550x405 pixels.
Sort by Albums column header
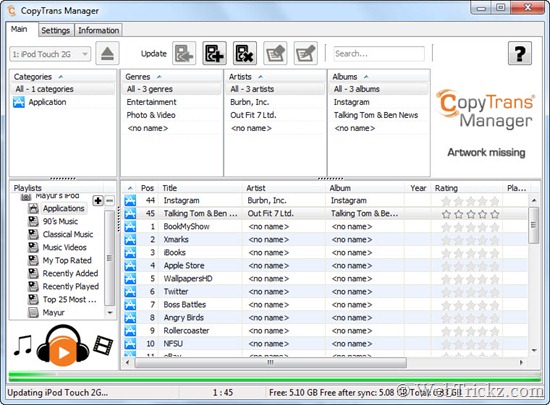379,76
